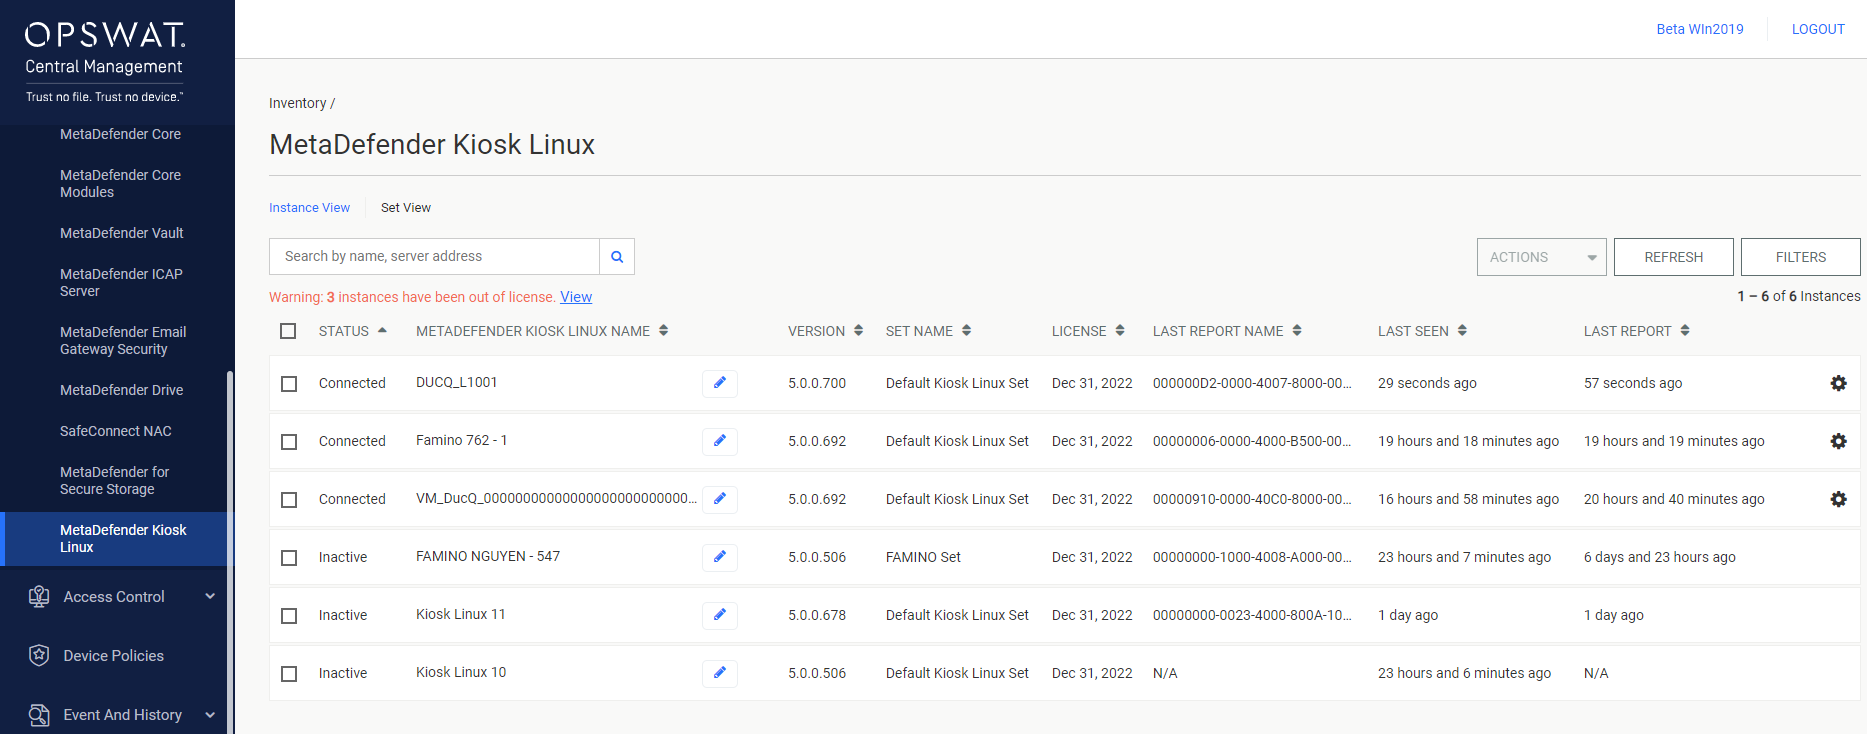Open gear settings for VM_DucQ row
Viewport: 1867px width, 734px height.
(x=1838, y=499)
